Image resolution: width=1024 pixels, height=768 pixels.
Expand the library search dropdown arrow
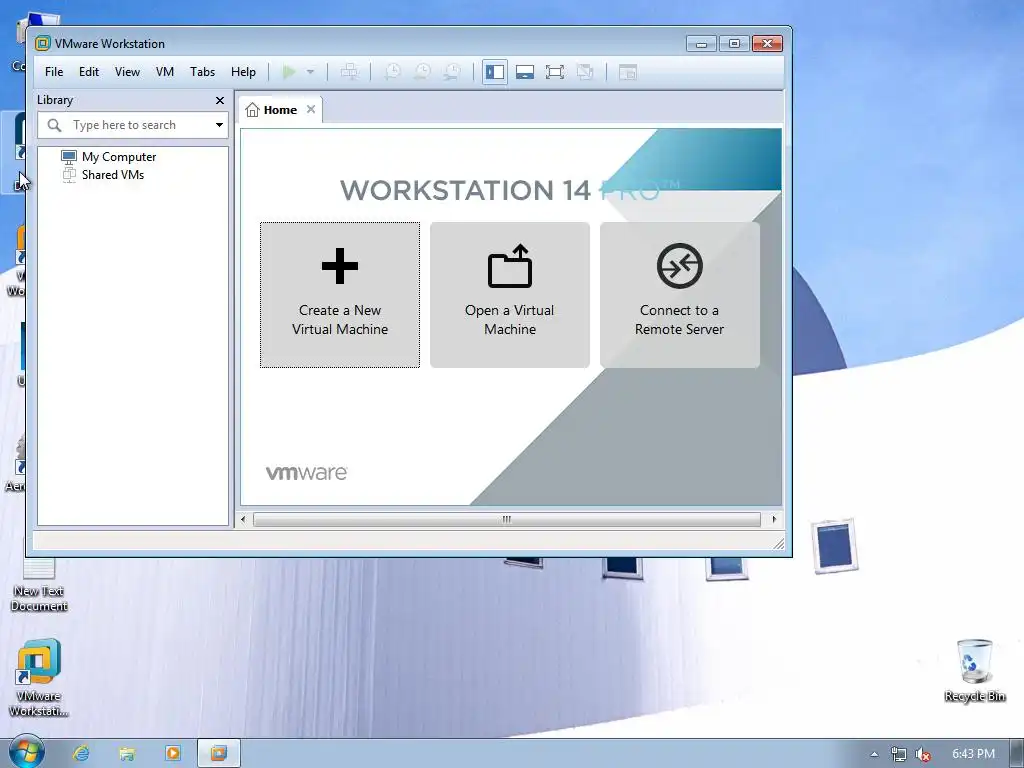tap(219, 125)
